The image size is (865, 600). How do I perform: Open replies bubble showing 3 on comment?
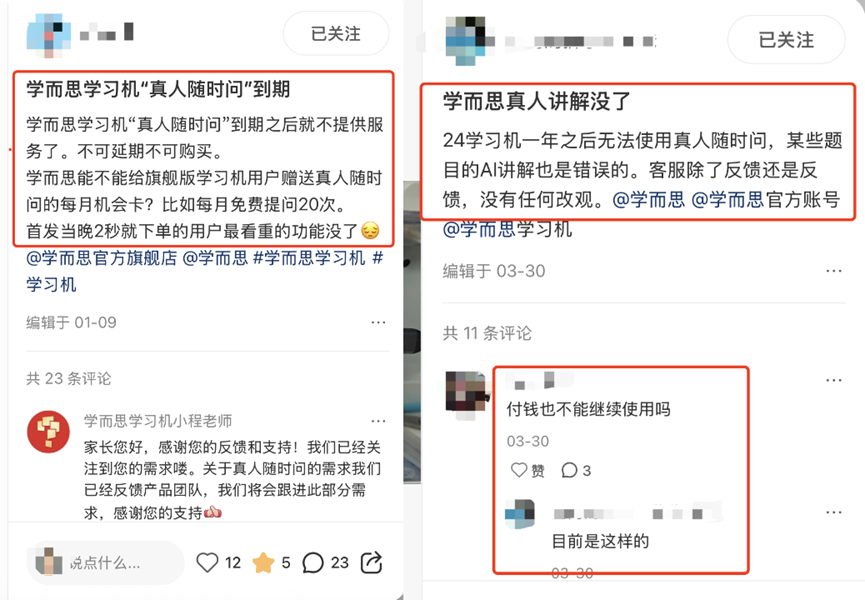(576, 470)
